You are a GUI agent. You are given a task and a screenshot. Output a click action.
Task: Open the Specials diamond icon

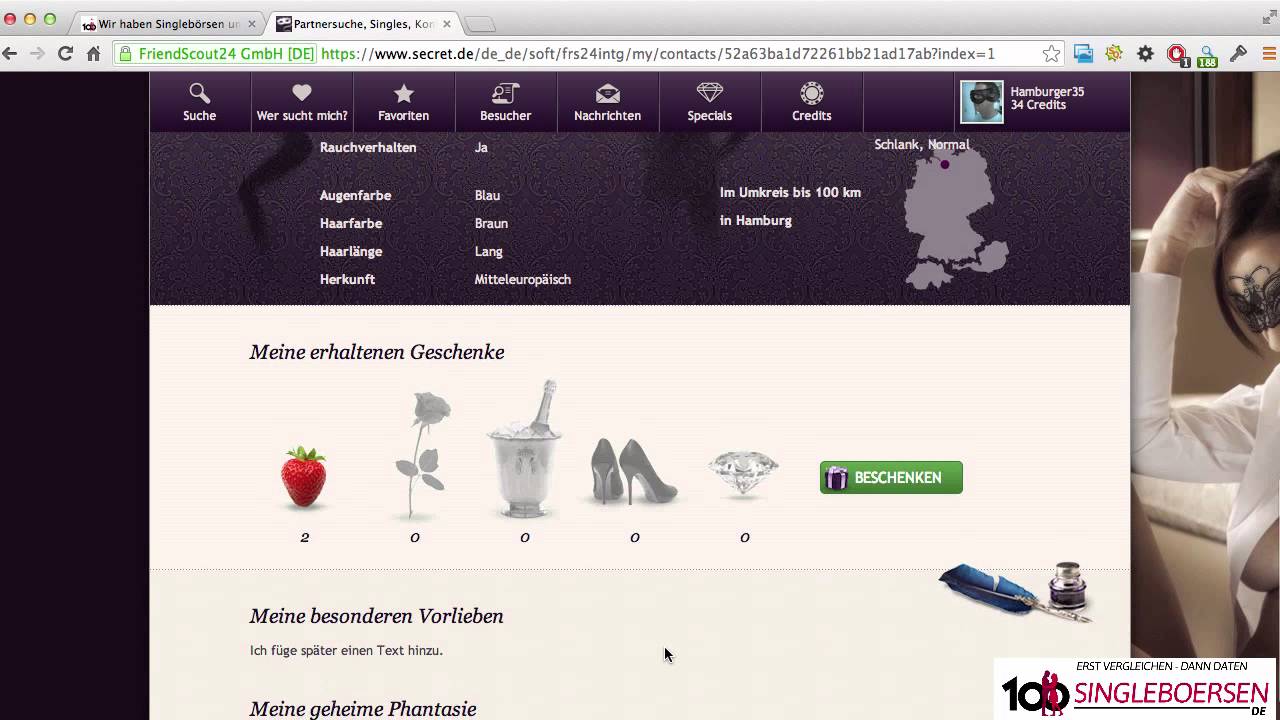(710, 93)
